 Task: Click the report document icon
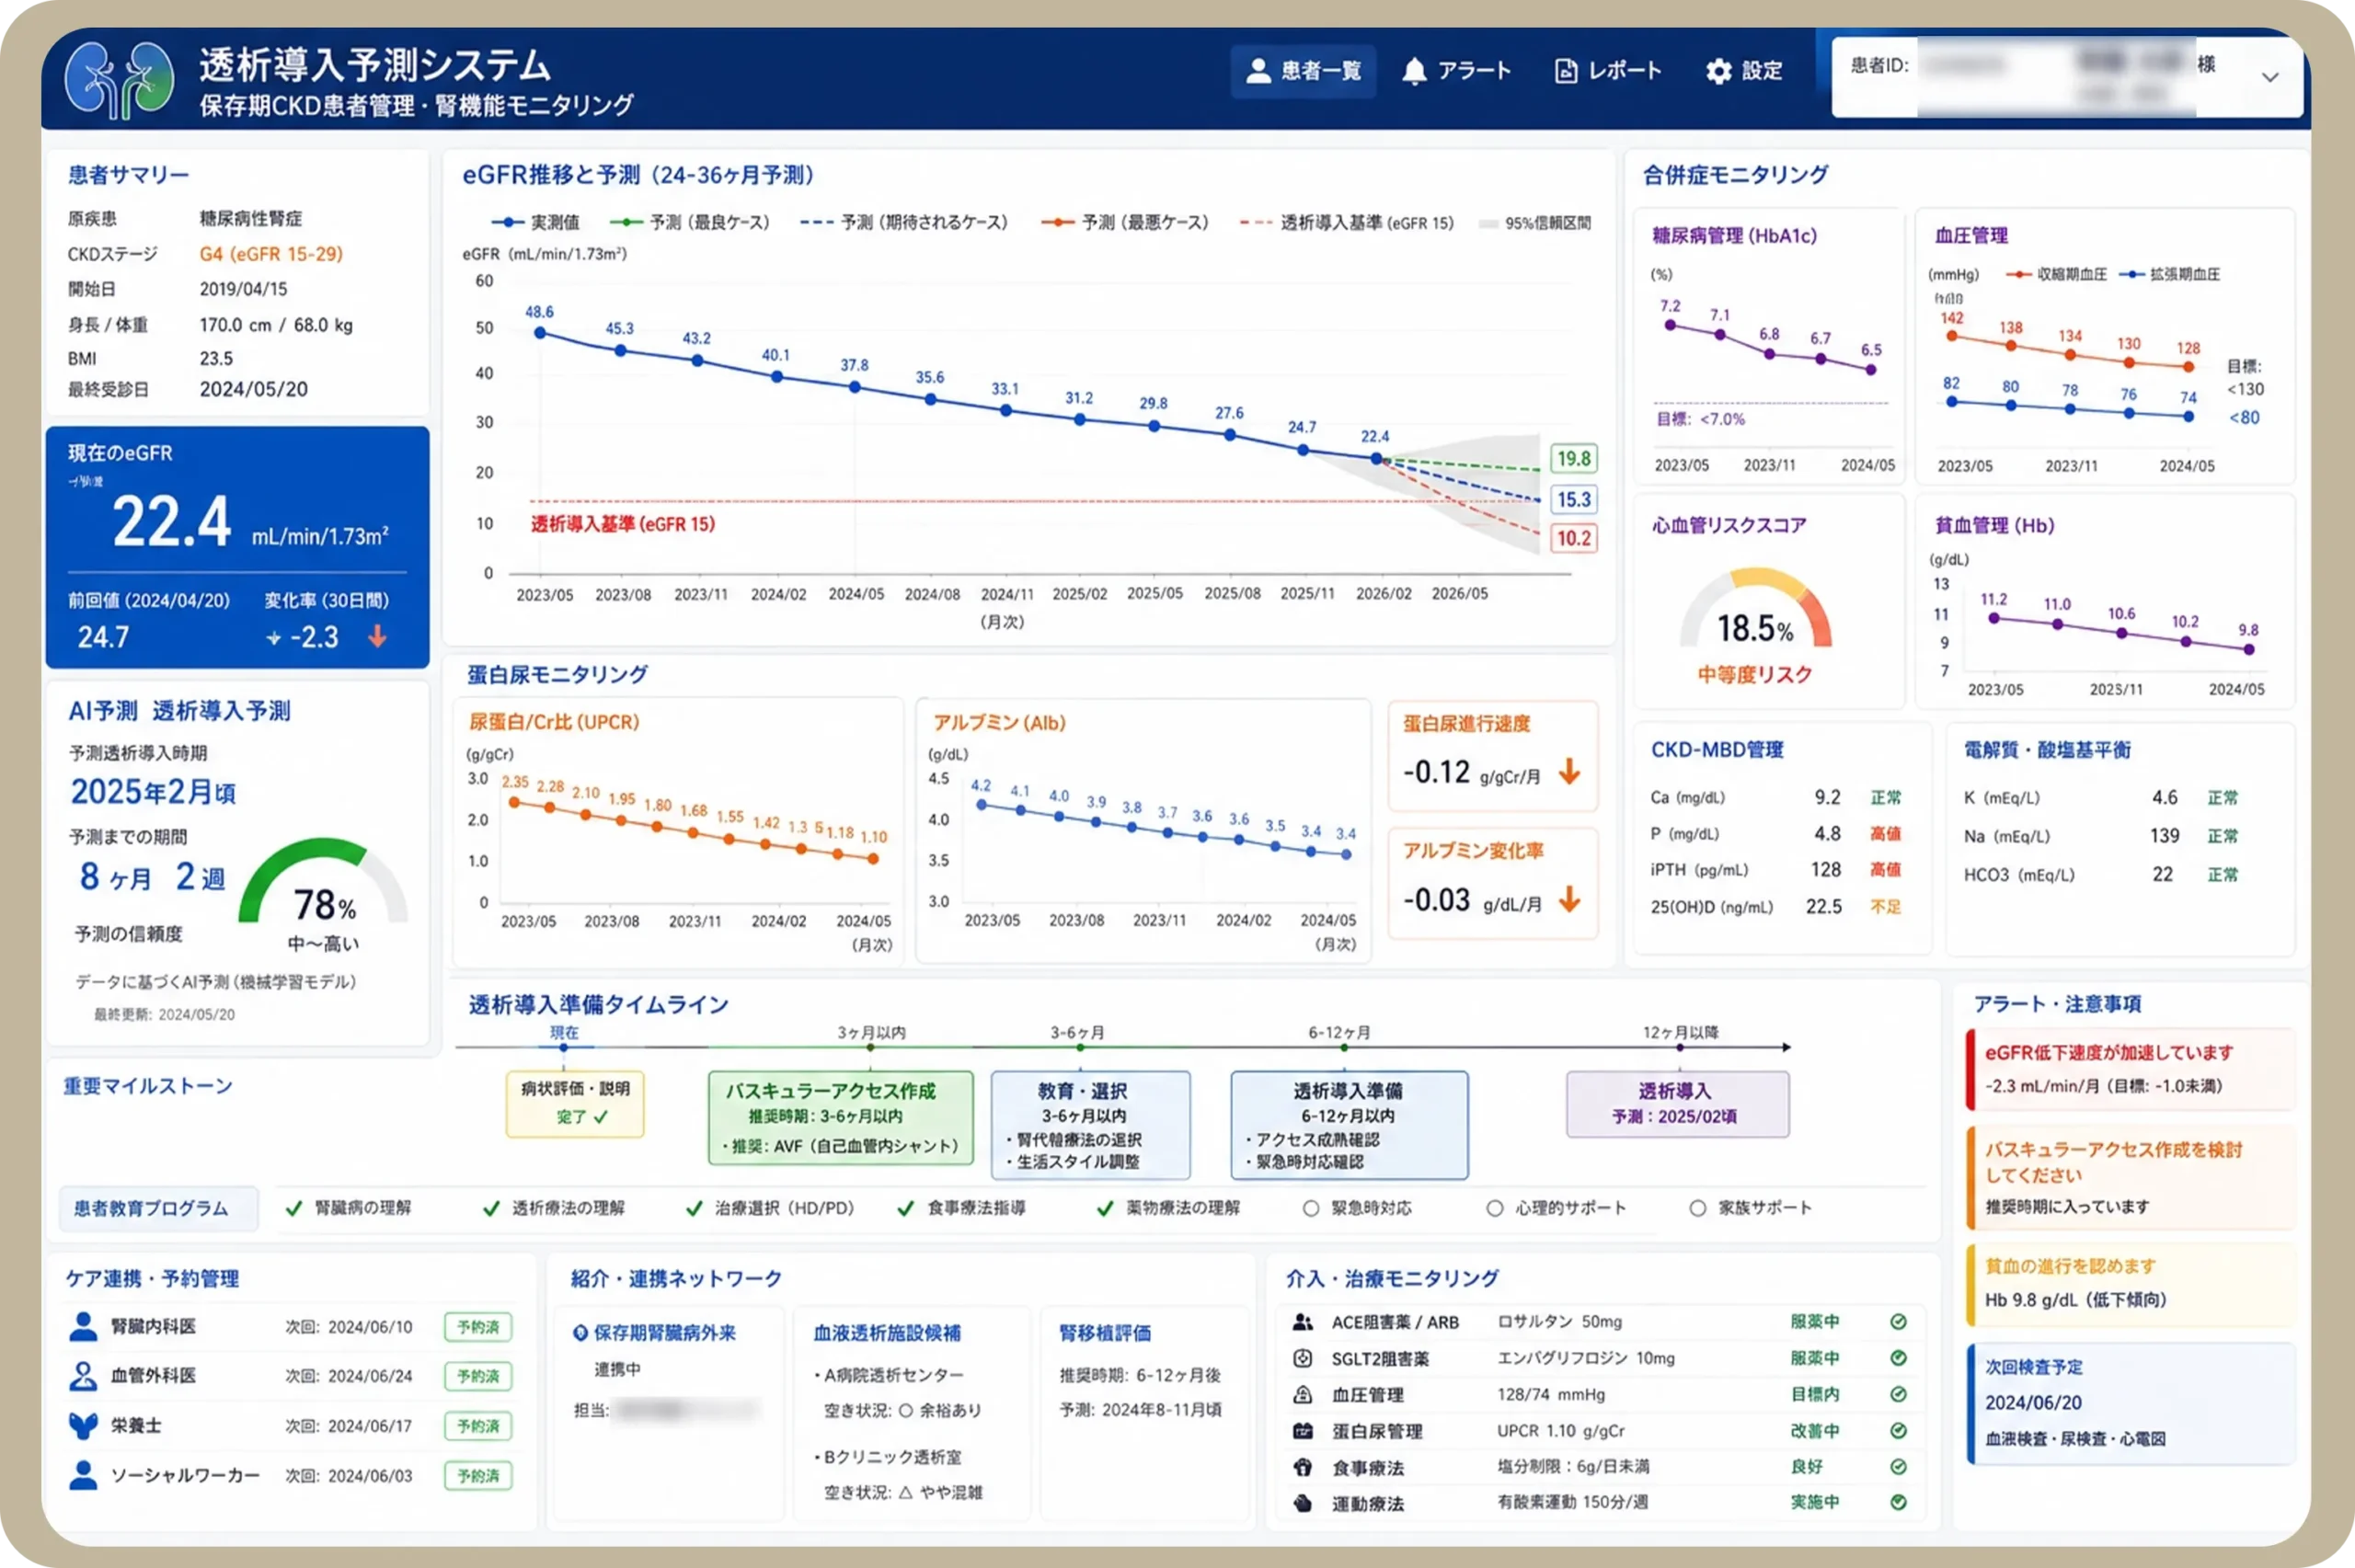pos(1565,71)
